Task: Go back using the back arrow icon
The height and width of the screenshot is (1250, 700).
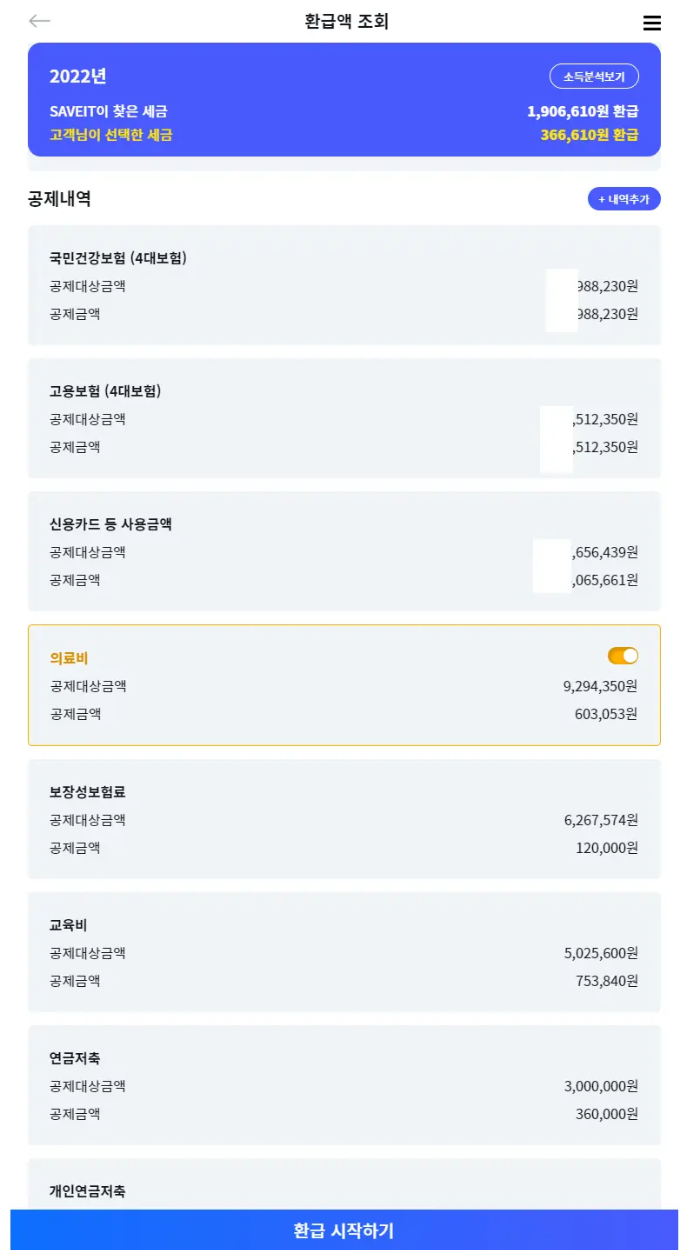Action: tap(39, 20)
